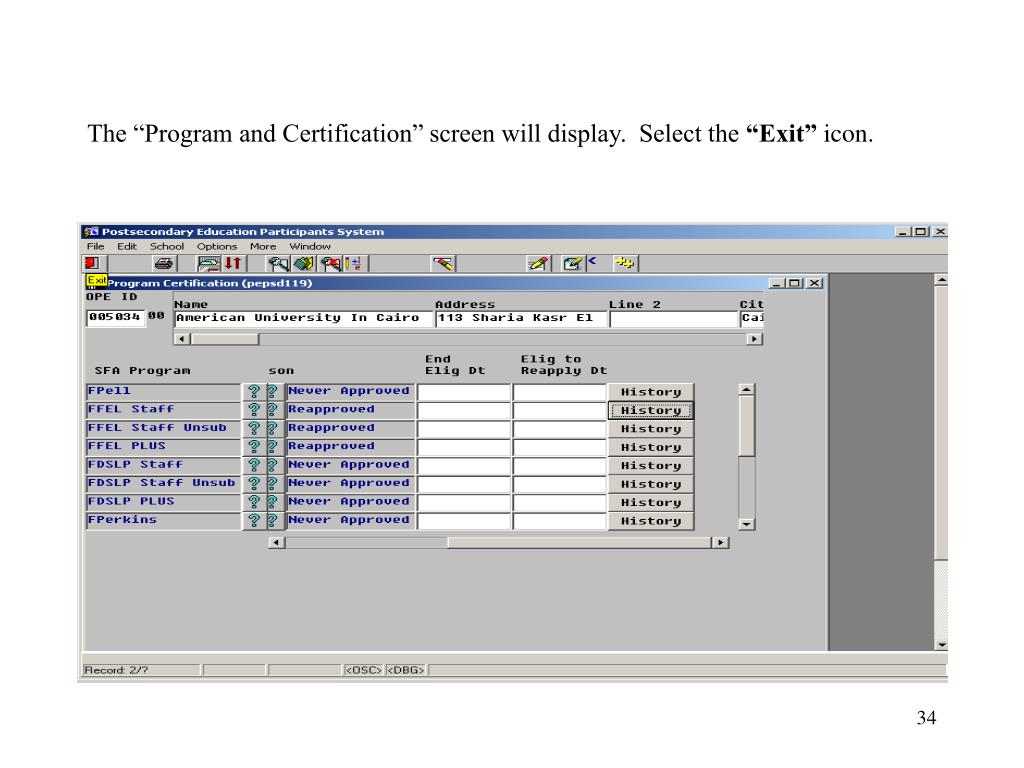Screen dimensions: 1024x768
Task: Click main window scrollbar up arrow
Action: click(x=941, y=280)
